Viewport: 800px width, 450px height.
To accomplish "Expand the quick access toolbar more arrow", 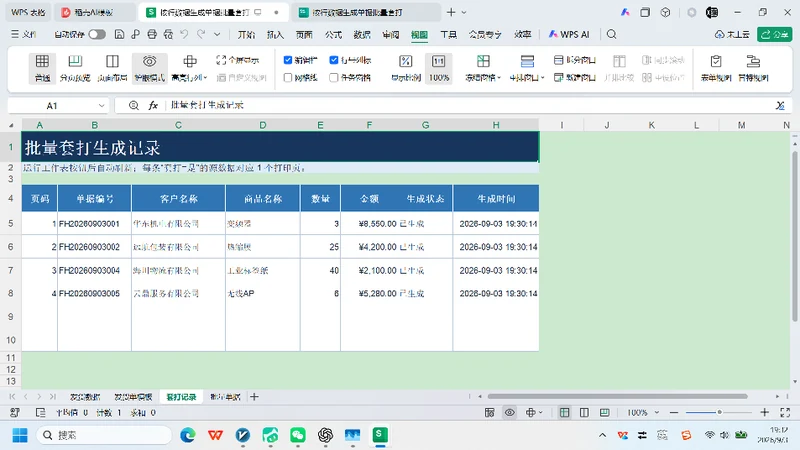I will [x=217, y=34].
